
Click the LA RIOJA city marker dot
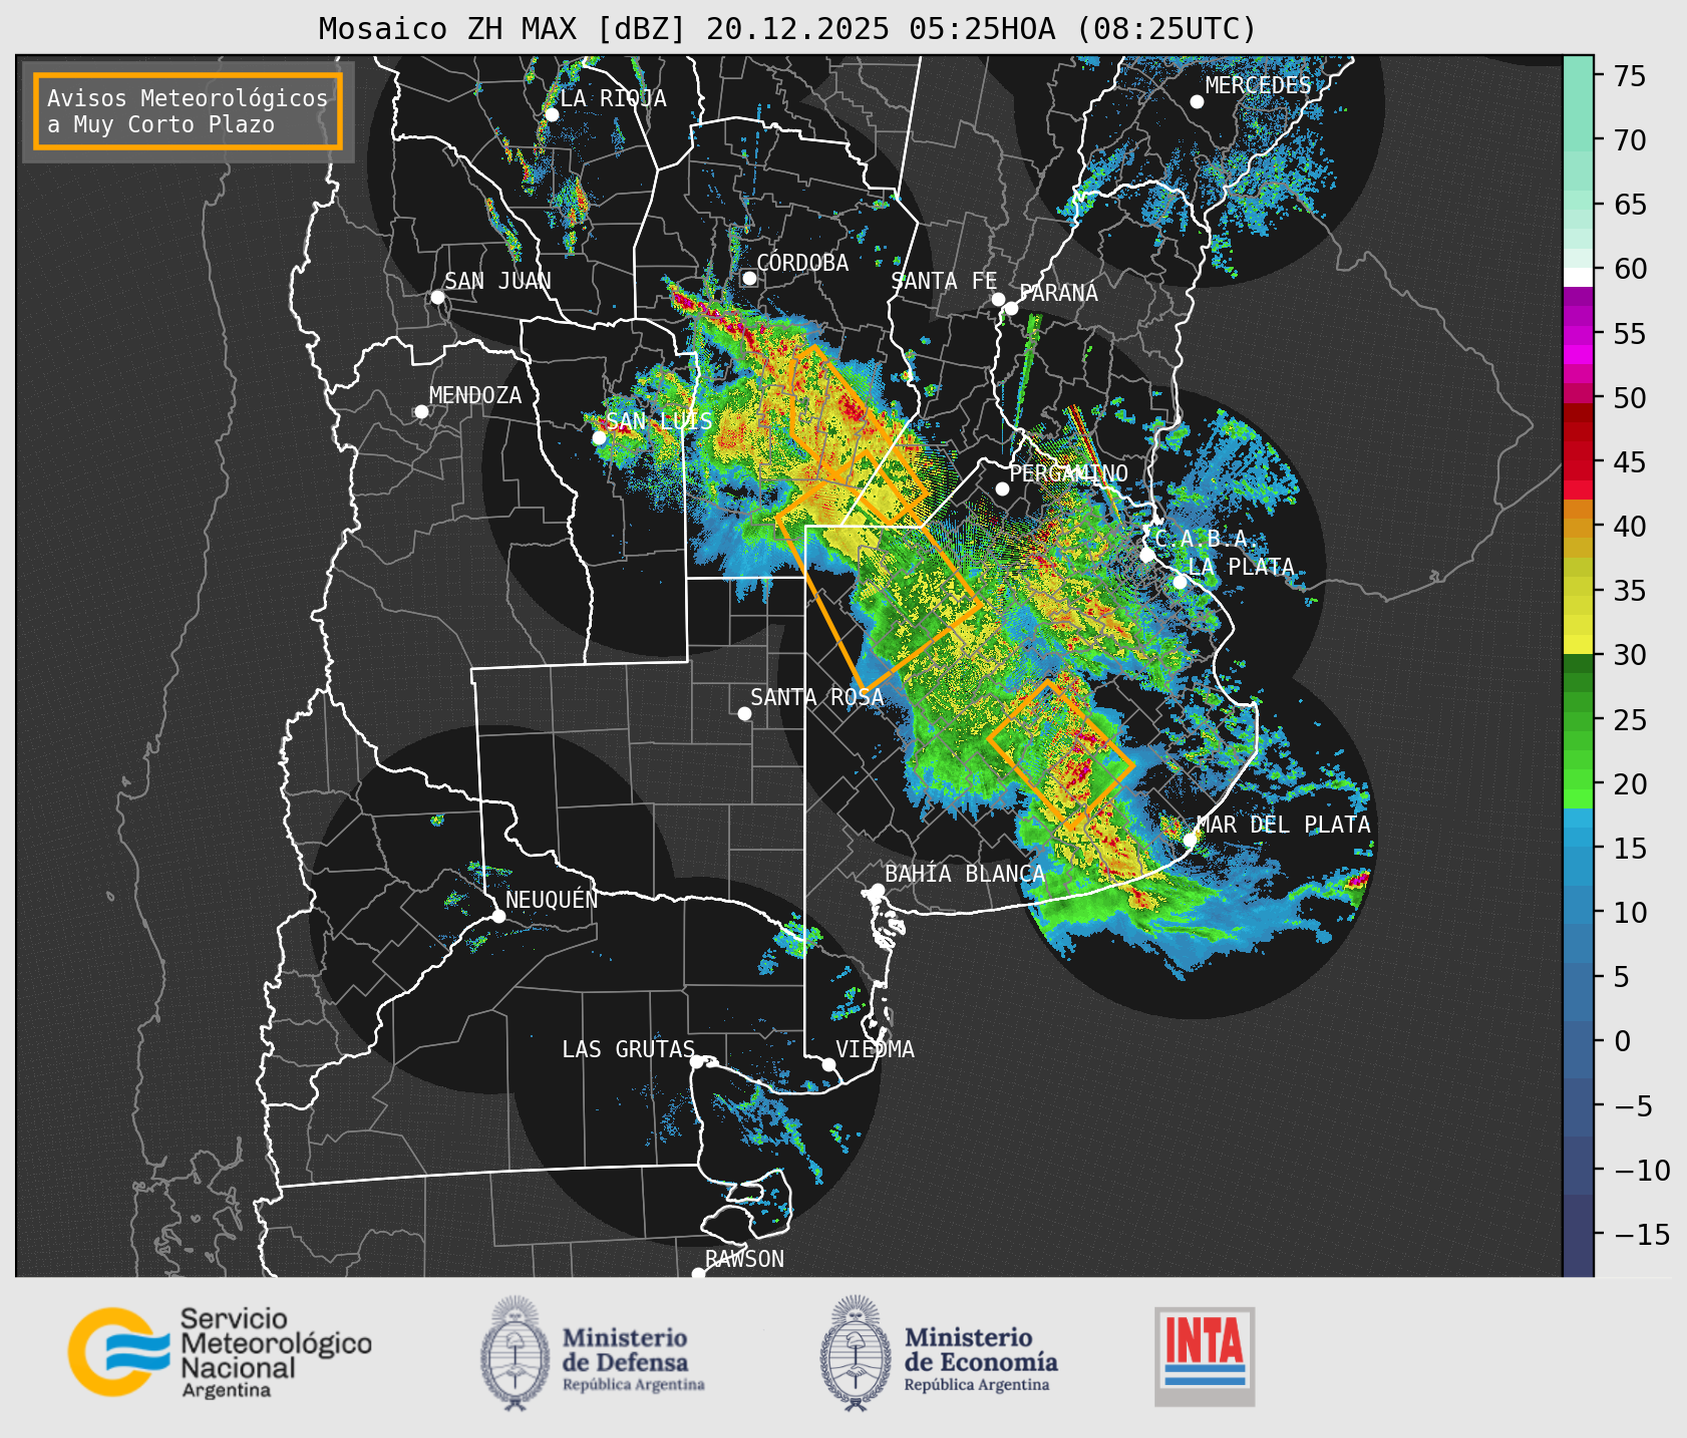(x=551, y=115)
